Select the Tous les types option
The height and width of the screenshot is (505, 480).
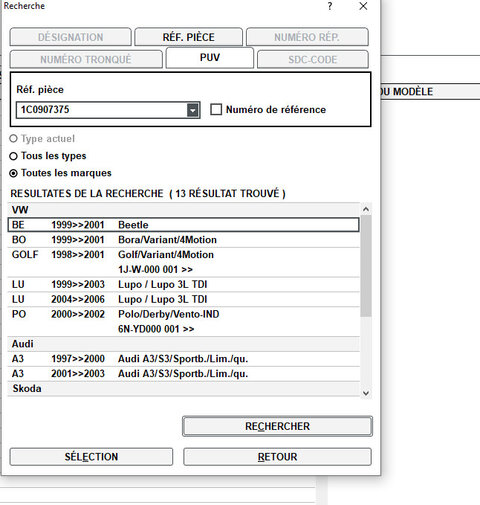click(13, 156)
